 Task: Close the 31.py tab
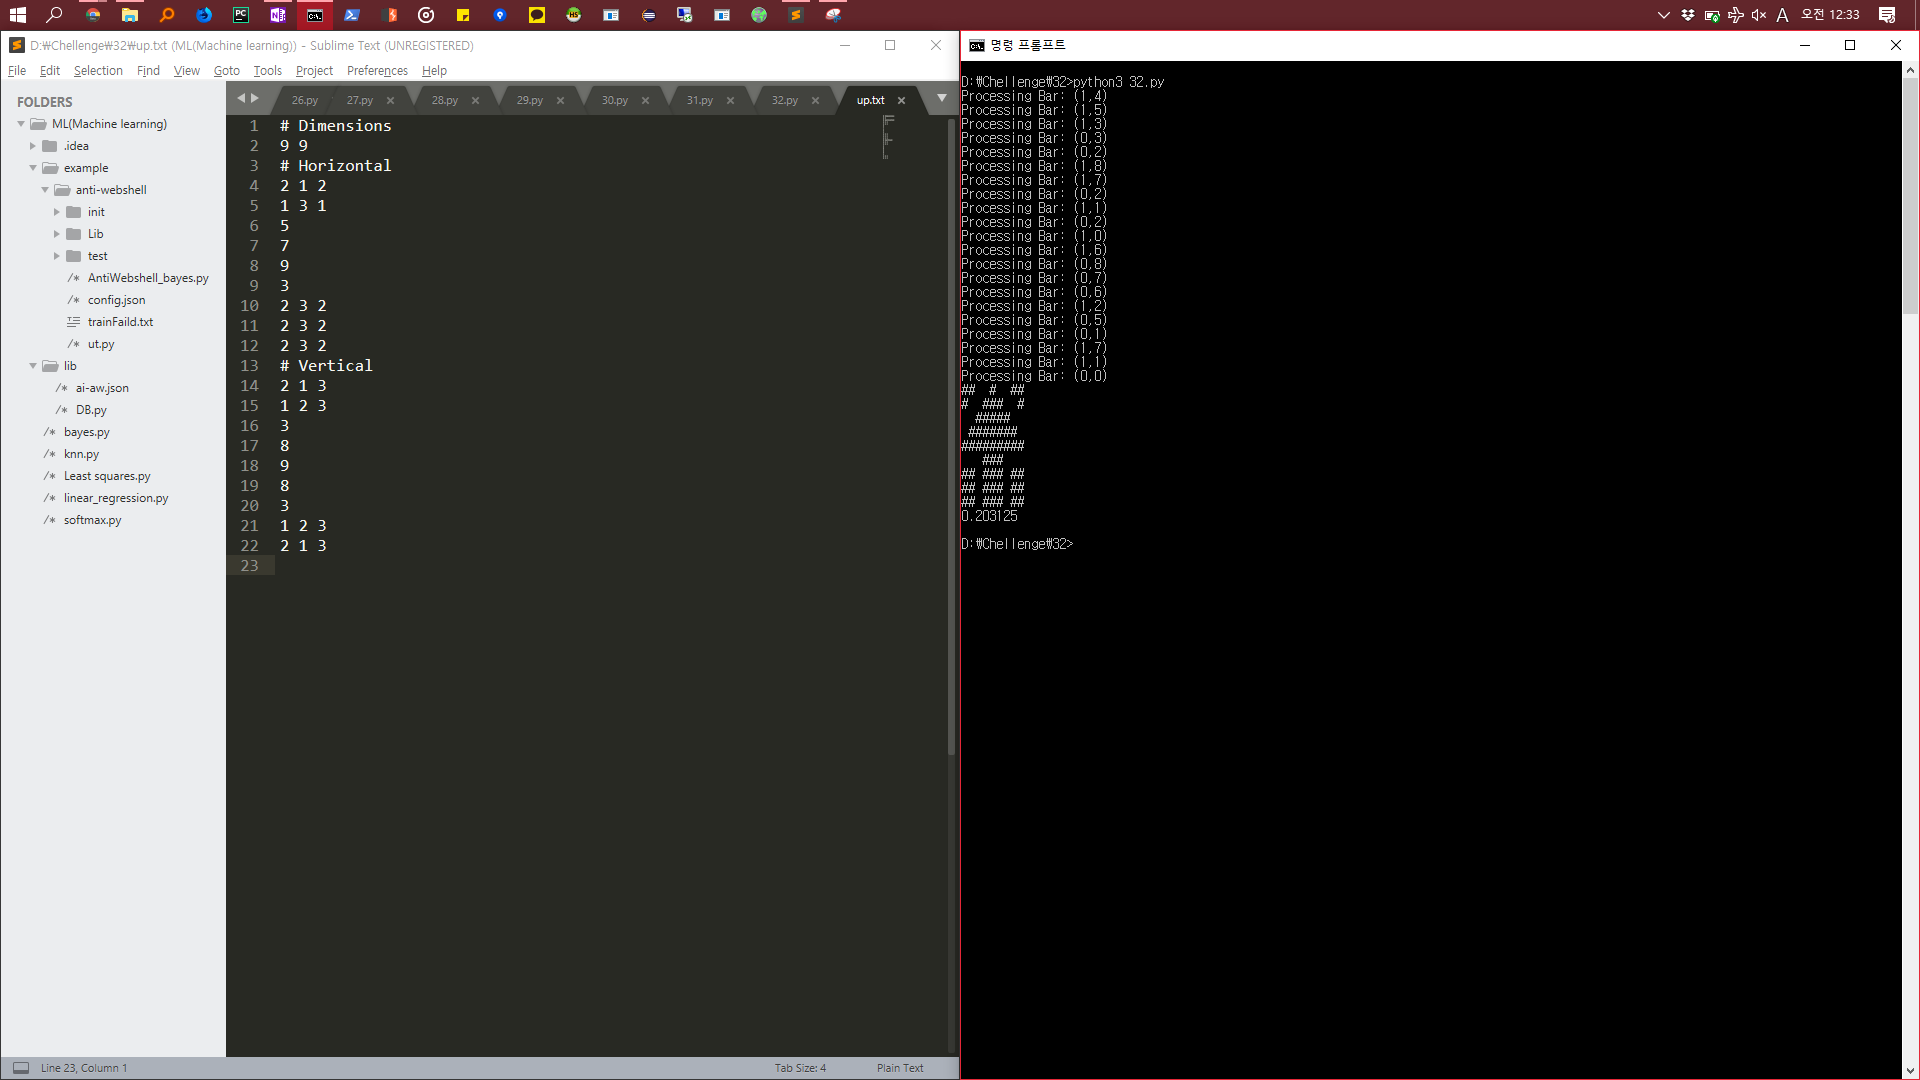coord(730,100)
